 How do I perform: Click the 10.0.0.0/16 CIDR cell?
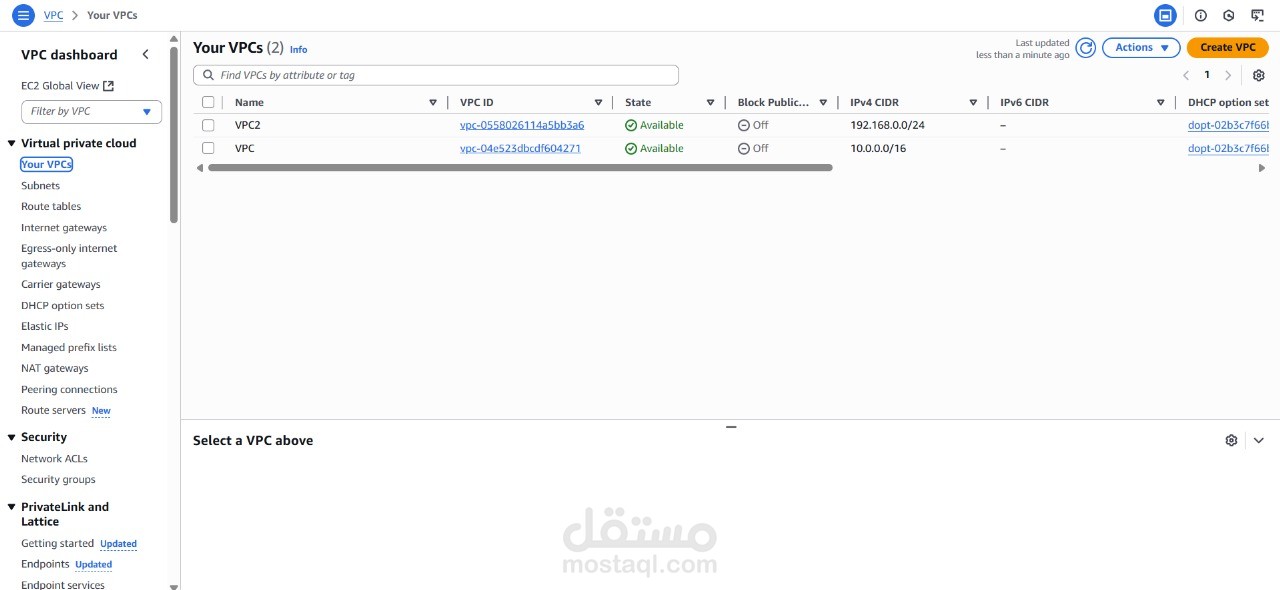pyautogui.click(x=878, y=148)
